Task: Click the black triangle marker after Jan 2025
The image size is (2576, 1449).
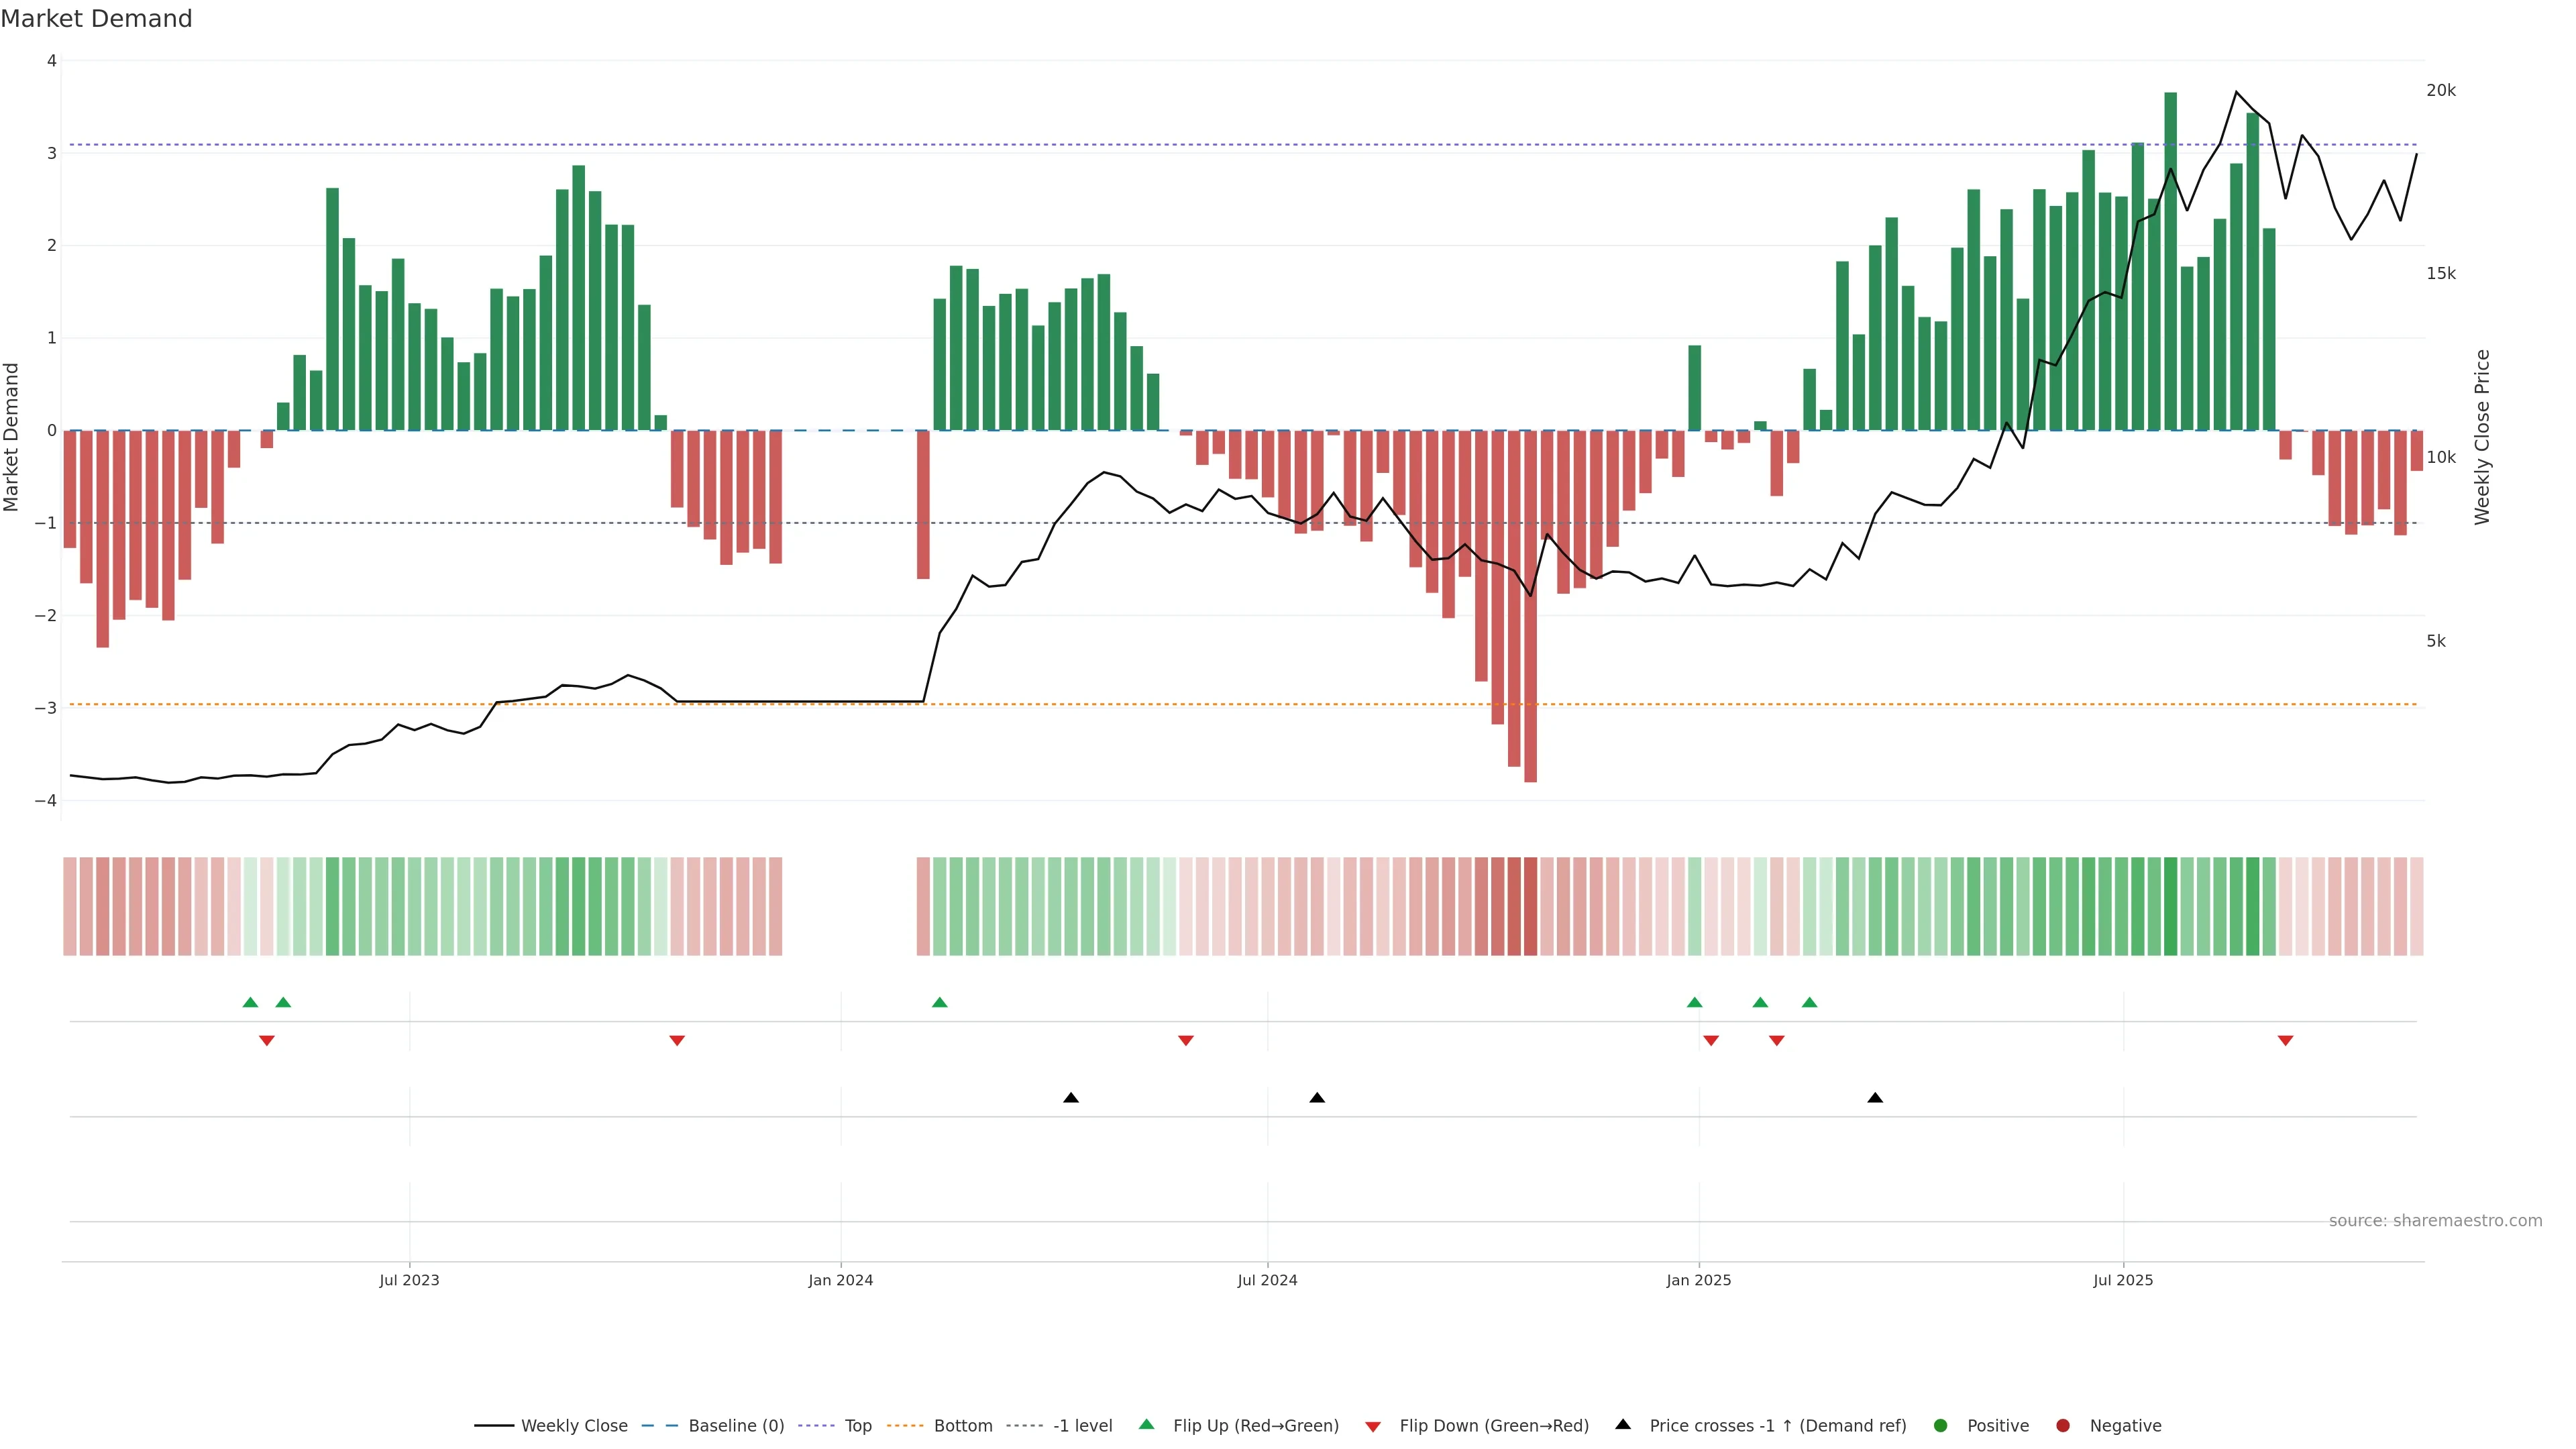Action: pyautogui.click(x=1875, y=1097)
